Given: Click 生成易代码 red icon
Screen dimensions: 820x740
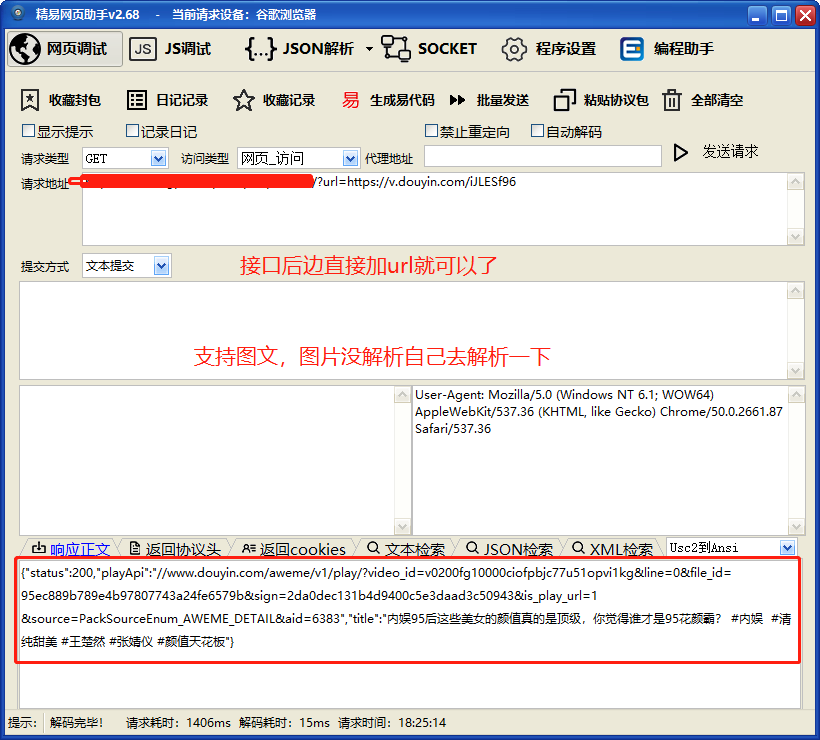Looking at the screenshot, I should [x=350, y=100].
